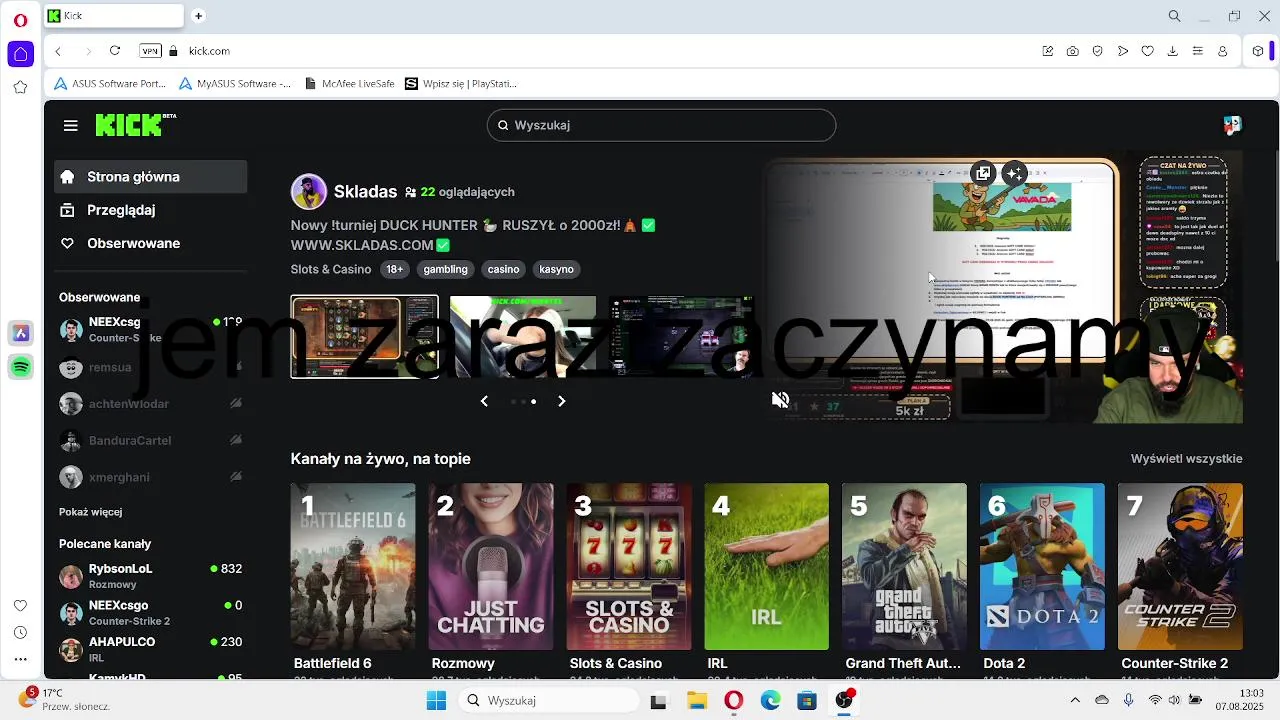The width and height of the screenshot is (1280, 720).
Task: Open Windows Start menu
Action: 437,701
